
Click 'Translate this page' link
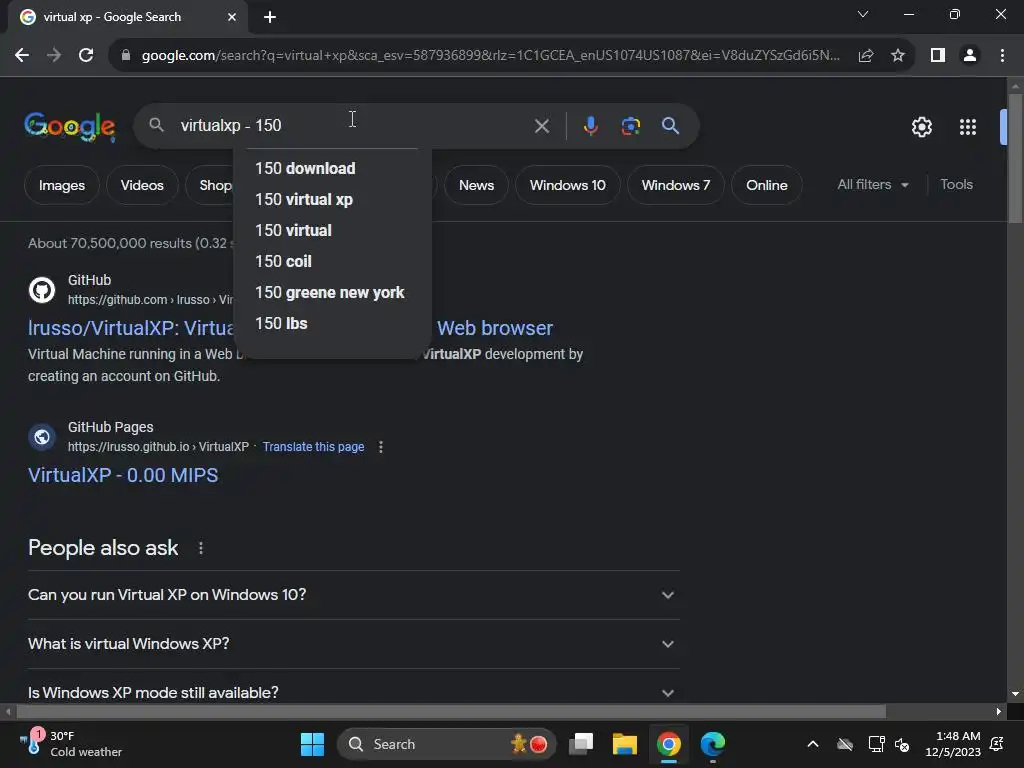coord(313,447)
